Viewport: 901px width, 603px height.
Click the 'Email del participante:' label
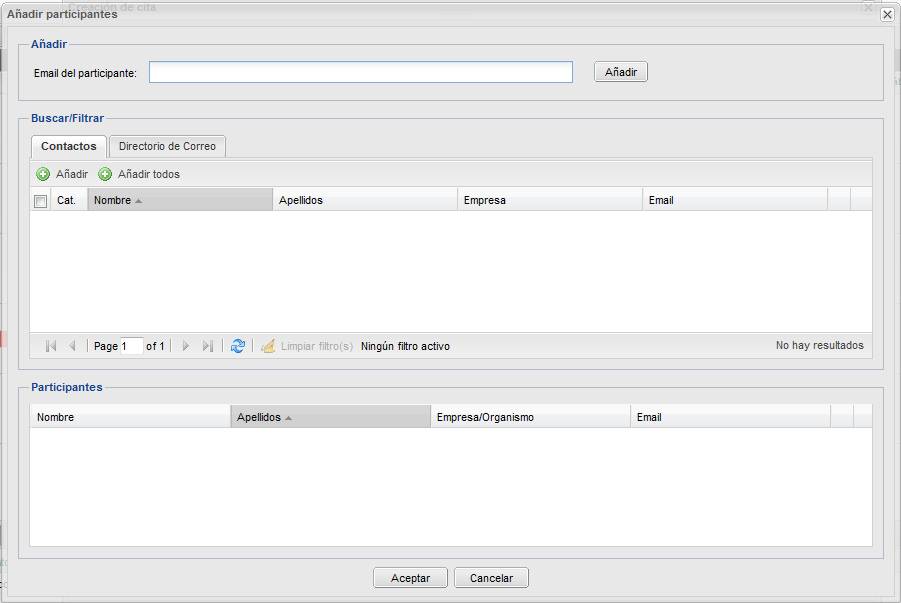(85, 73)
